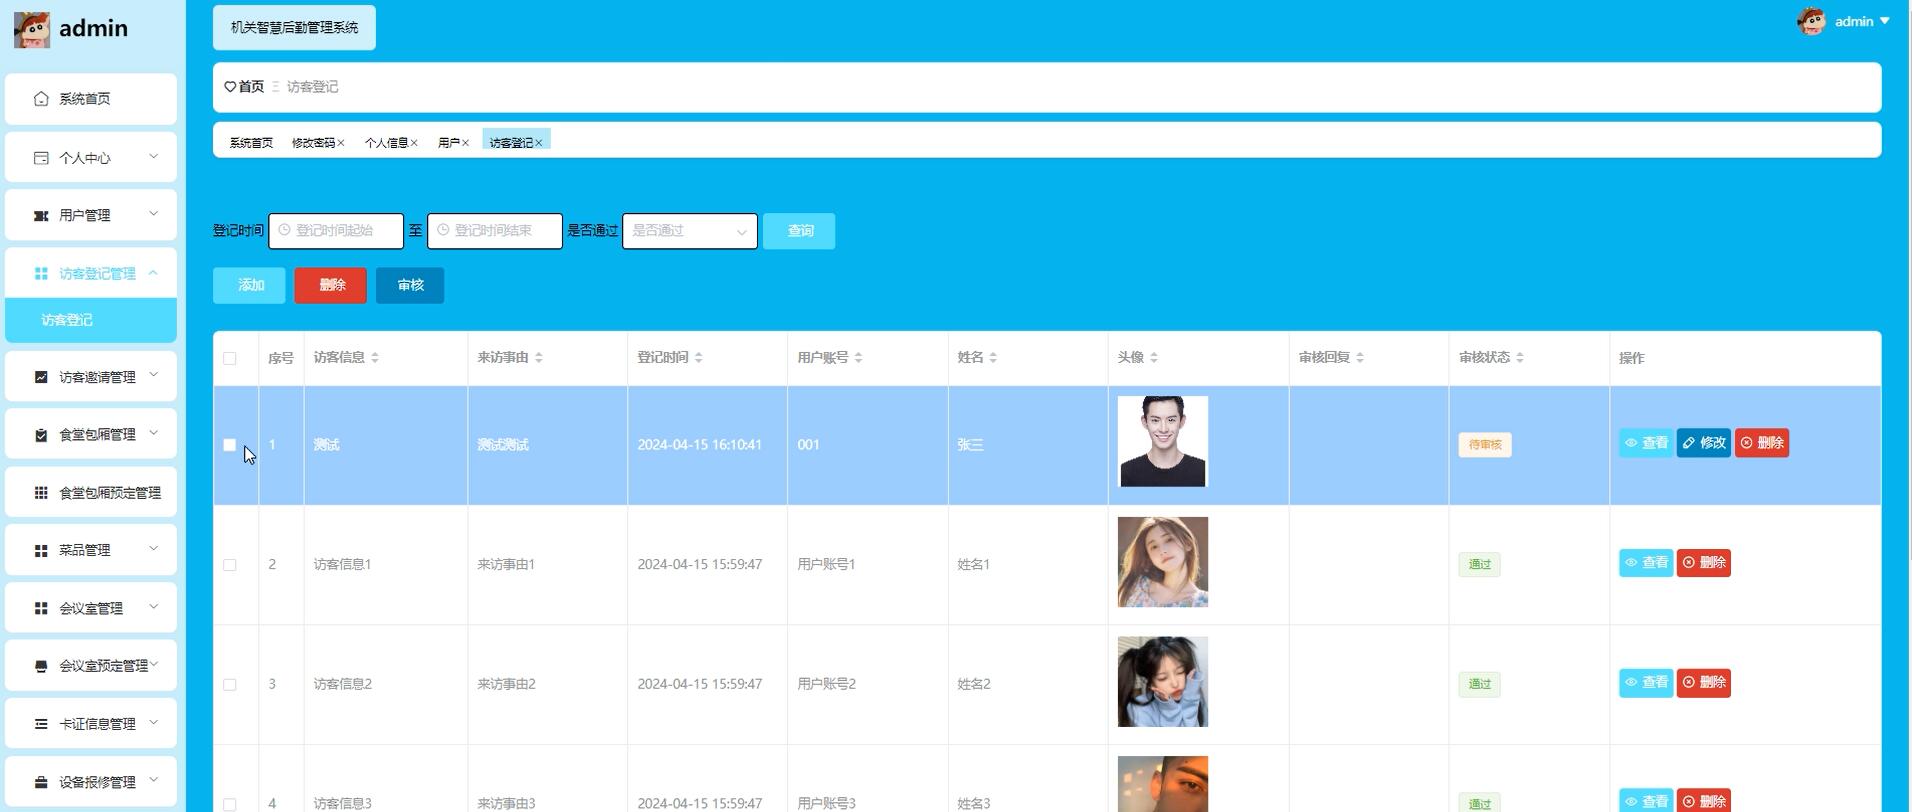Sort by 访客信息 column
The image size is (1912, 812).
375,358
